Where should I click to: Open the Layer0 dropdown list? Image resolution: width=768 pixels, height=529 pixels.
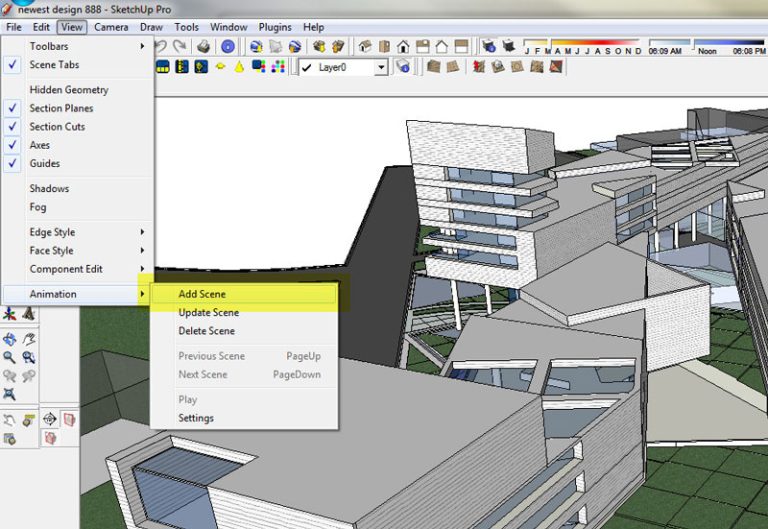click(381, 67)
